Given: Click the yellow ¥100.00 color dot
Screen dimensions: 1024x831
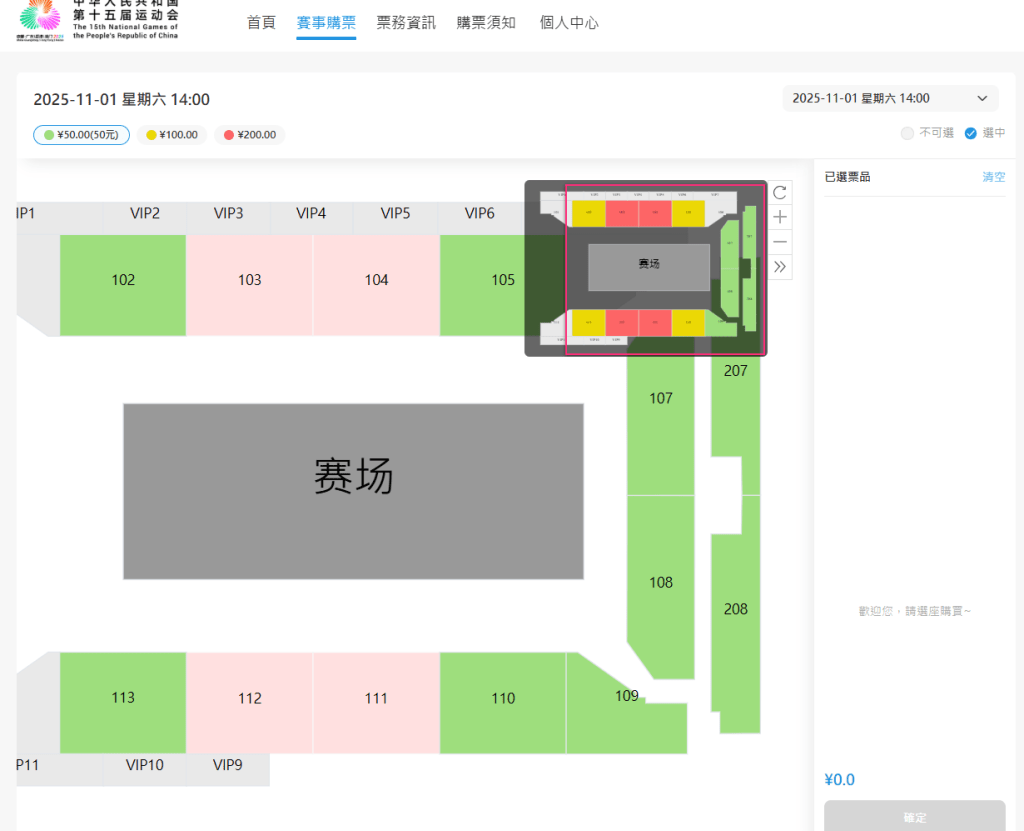Looking at the screenshot, I should click(x=152, y=135).
